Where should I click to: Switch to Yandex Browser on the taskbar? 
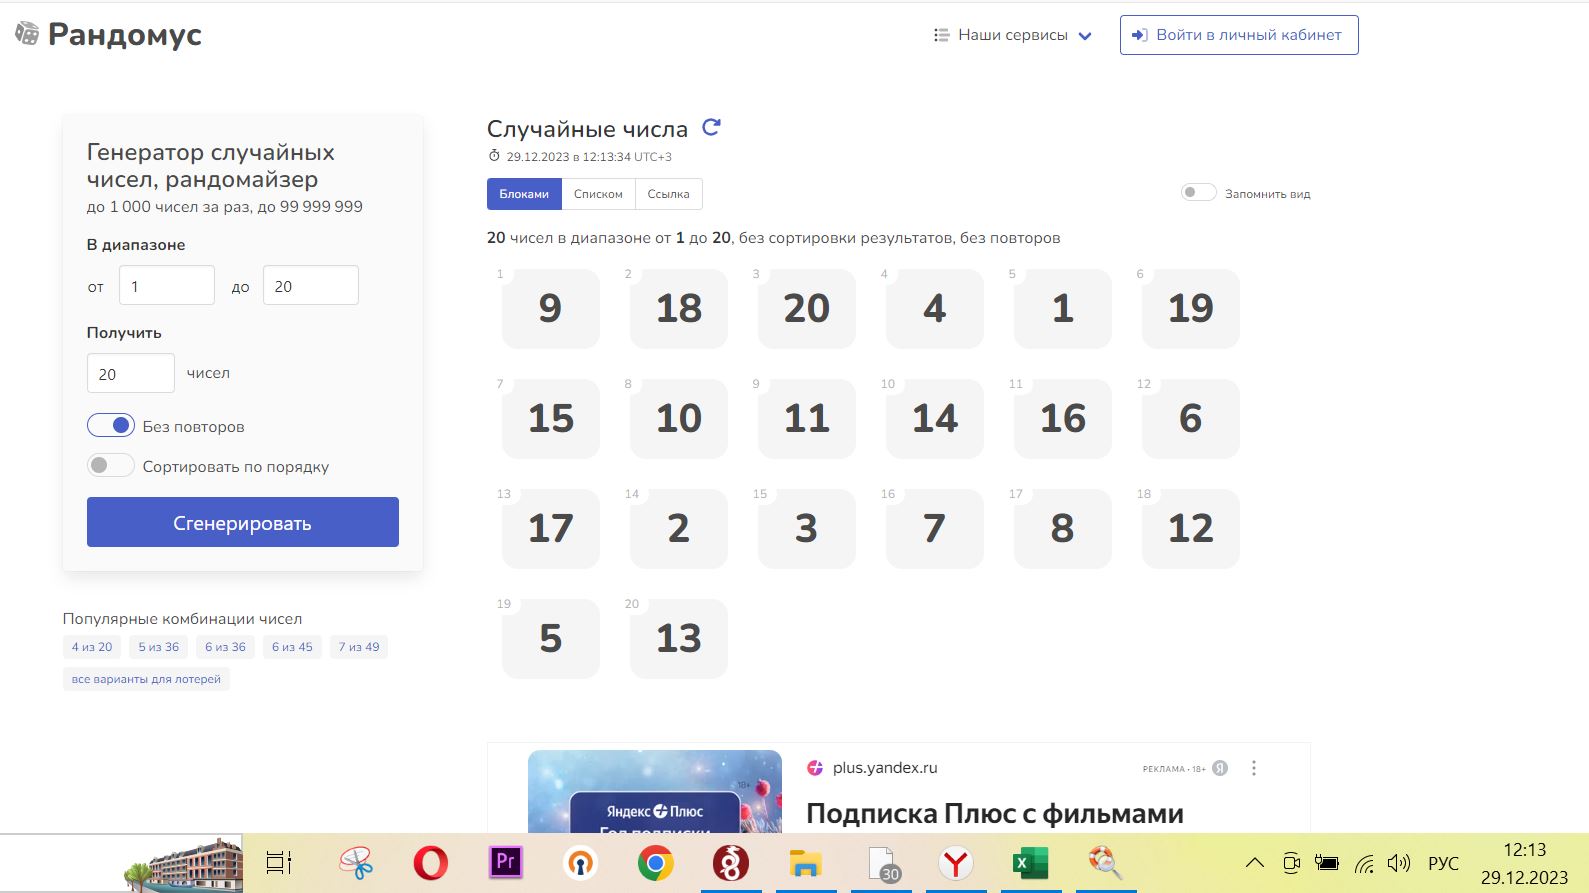[956, 863]
